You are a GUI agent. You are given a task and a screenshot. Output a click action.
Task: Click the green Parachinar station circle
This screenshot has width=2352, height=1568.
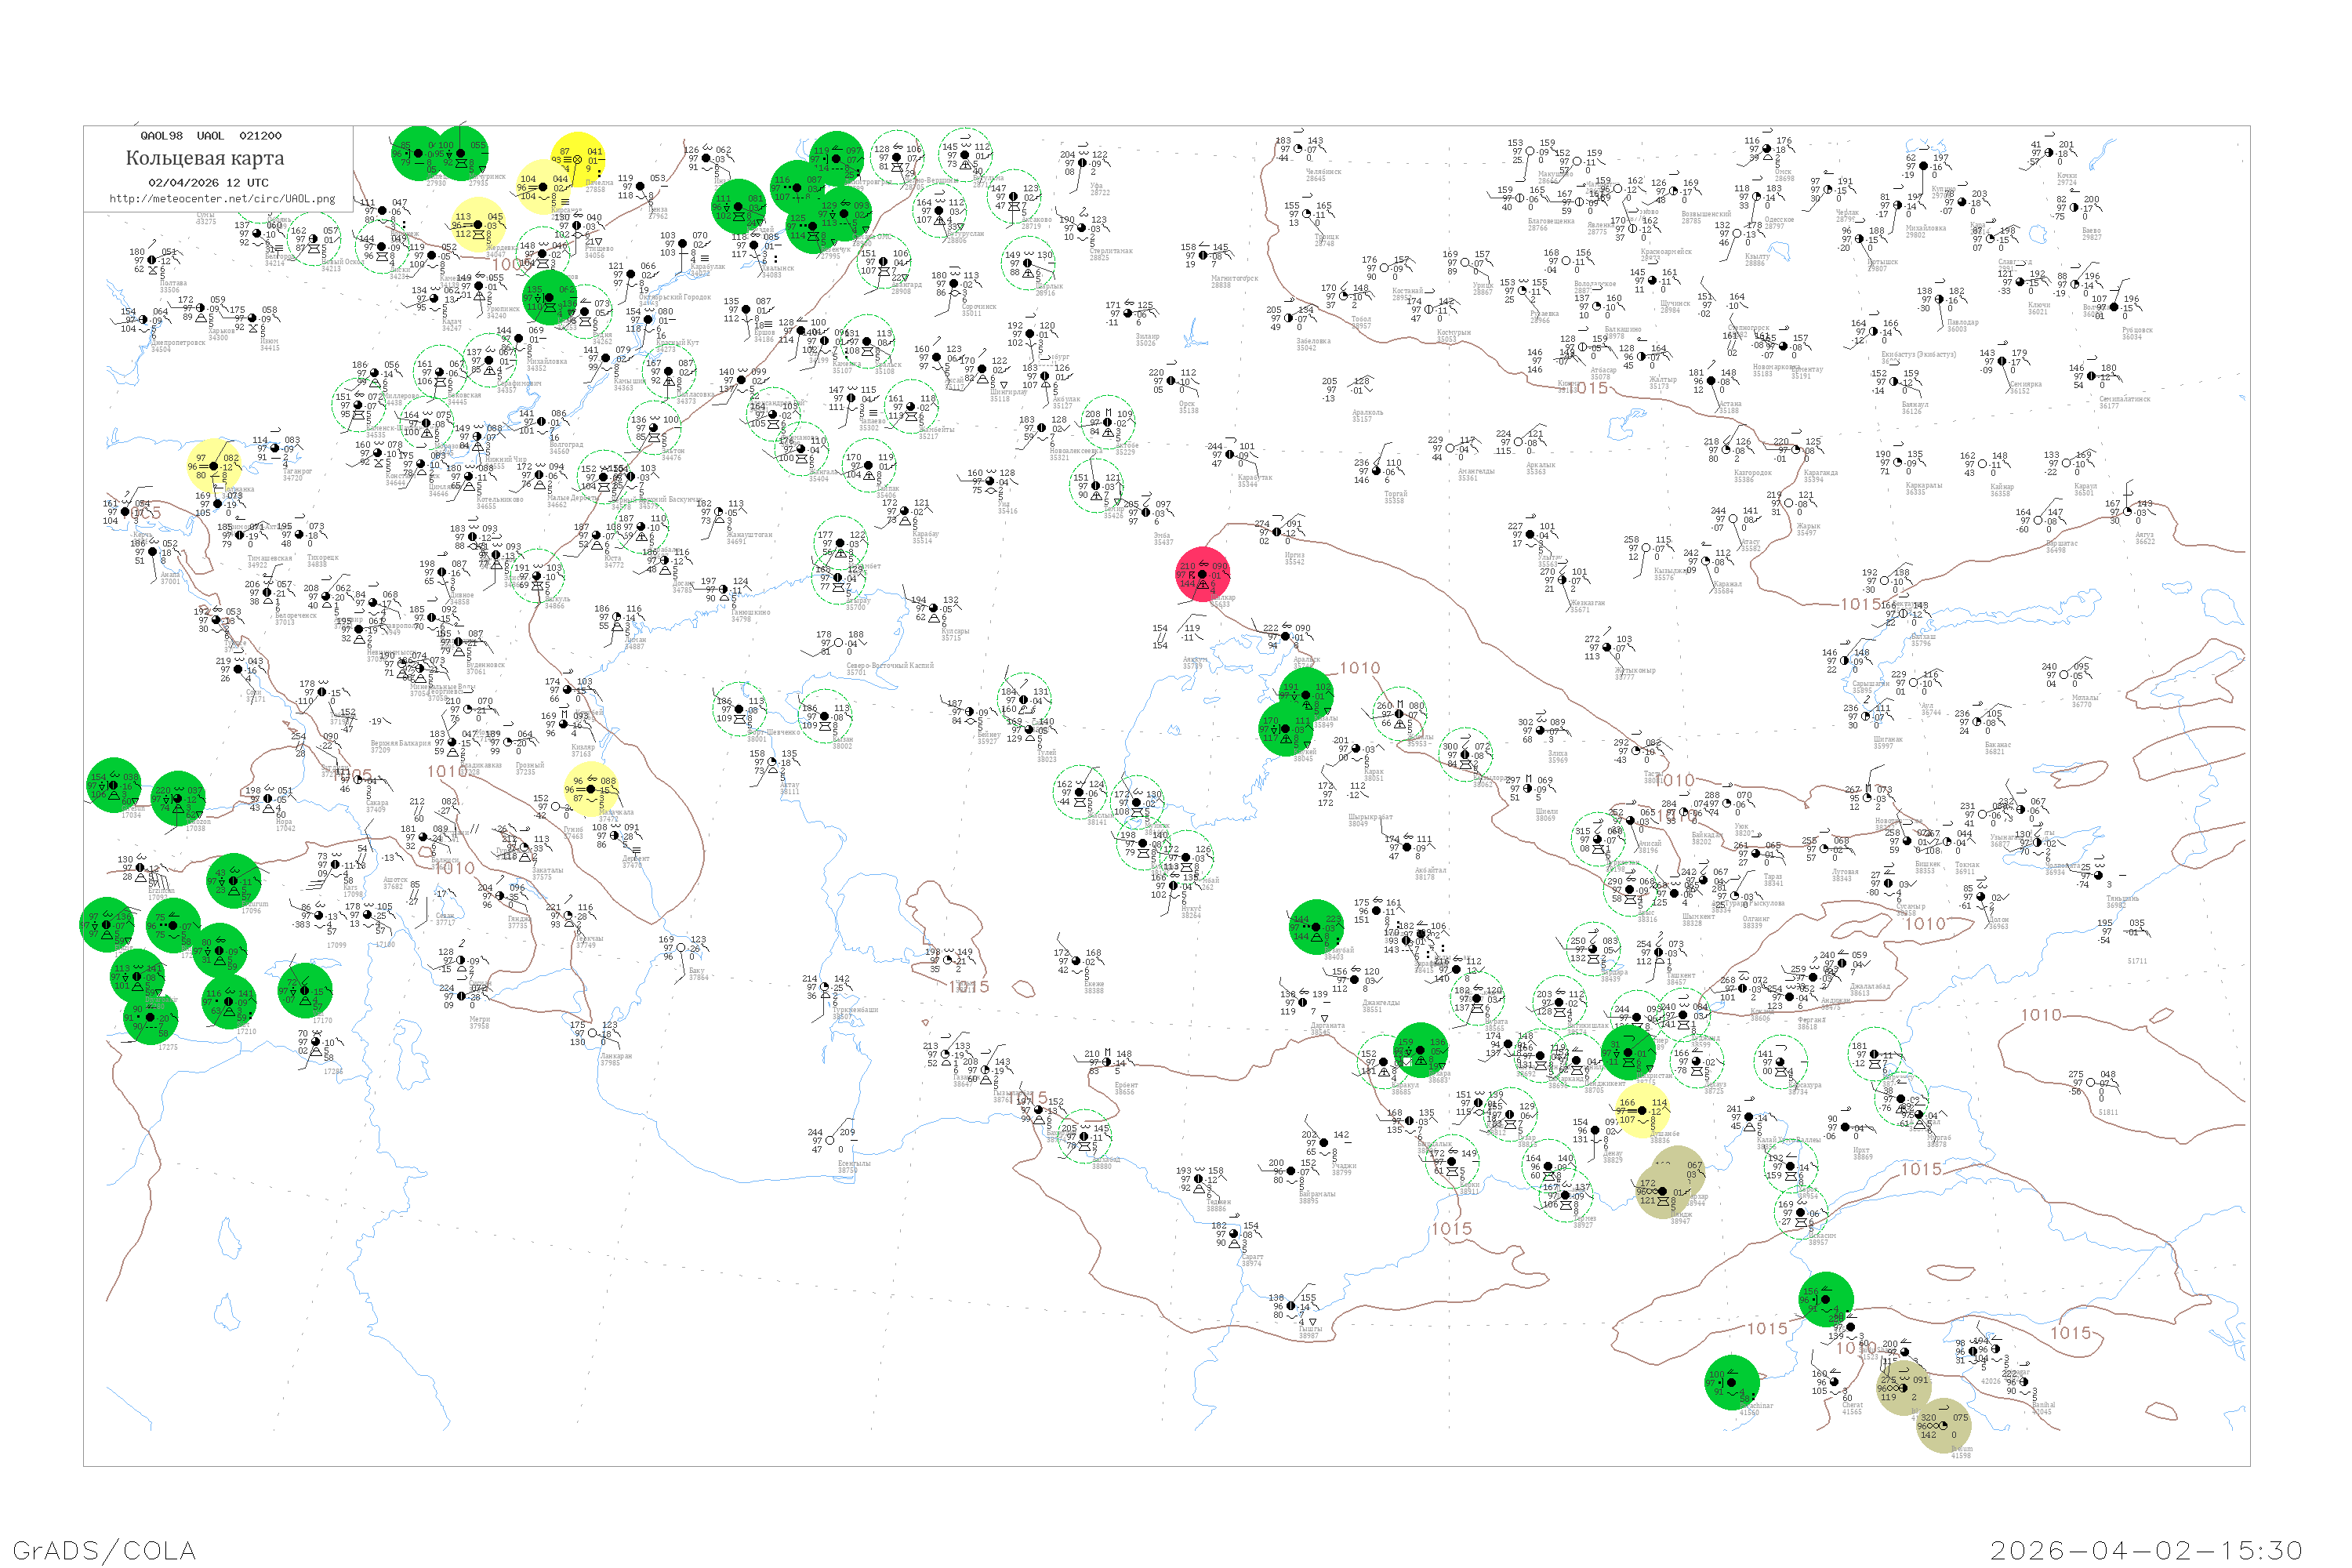[x=1731, y=1383]
